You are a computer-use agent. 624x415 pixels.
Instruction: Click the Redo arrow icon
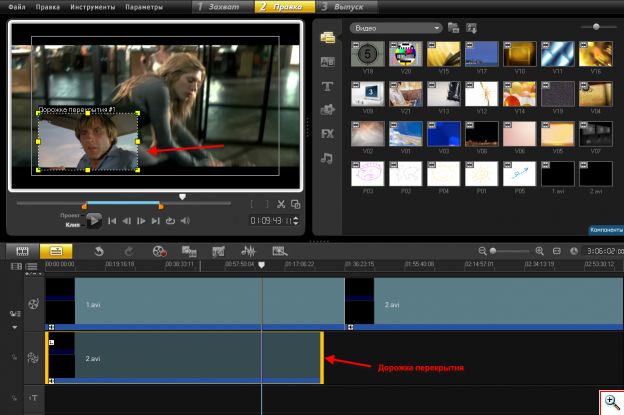tap(129, 251)
